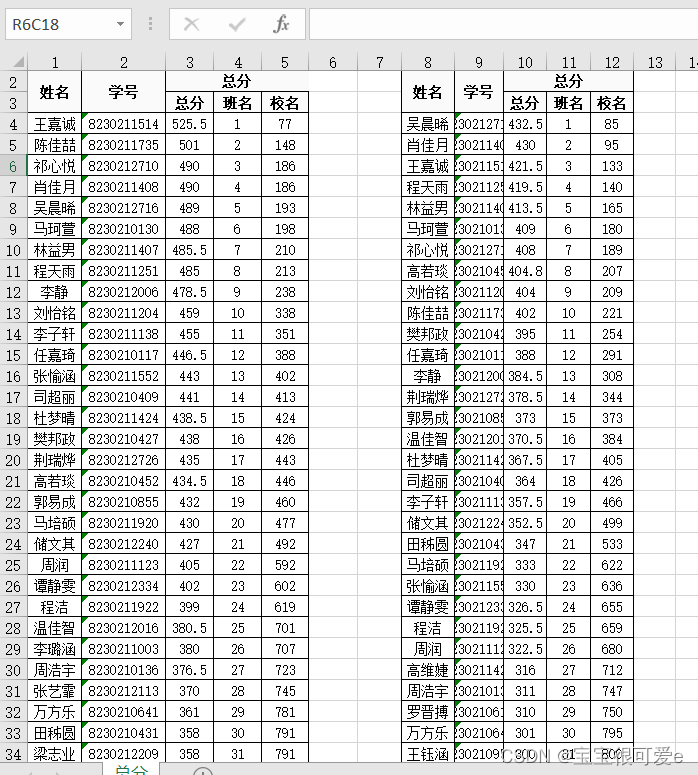Click the school rank cell 592
The height and width of the screenshot is (775, 698).
285,565
